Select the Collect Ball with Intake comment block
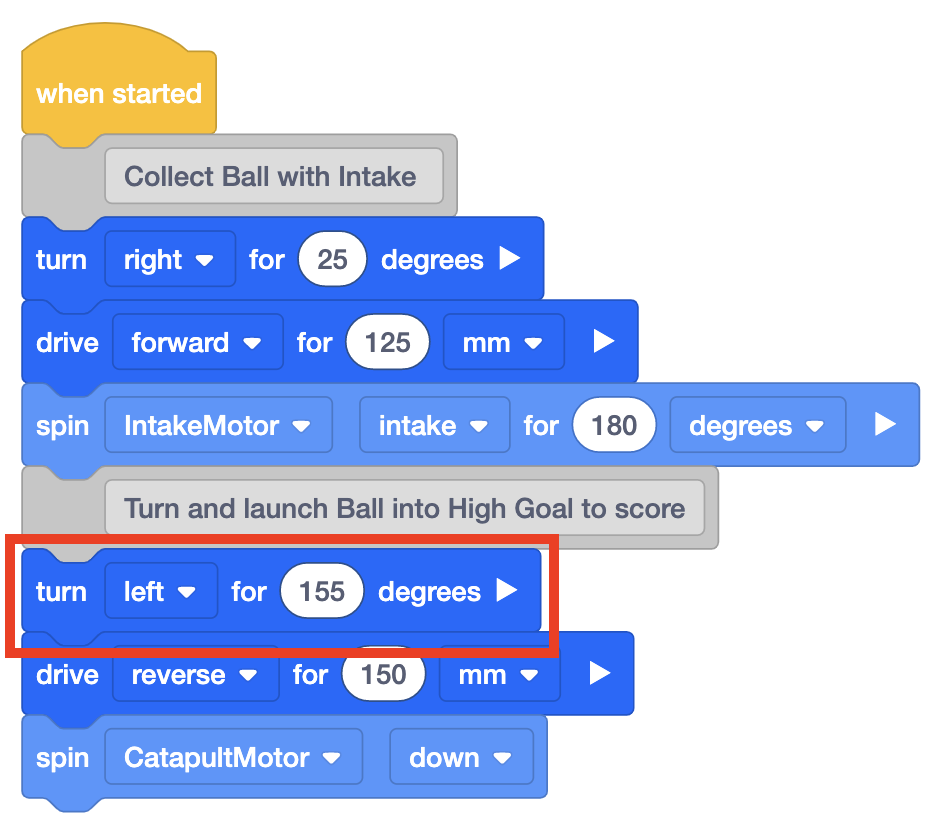Image resolution: width=934 pixels, height=832 pixels. 274,176
